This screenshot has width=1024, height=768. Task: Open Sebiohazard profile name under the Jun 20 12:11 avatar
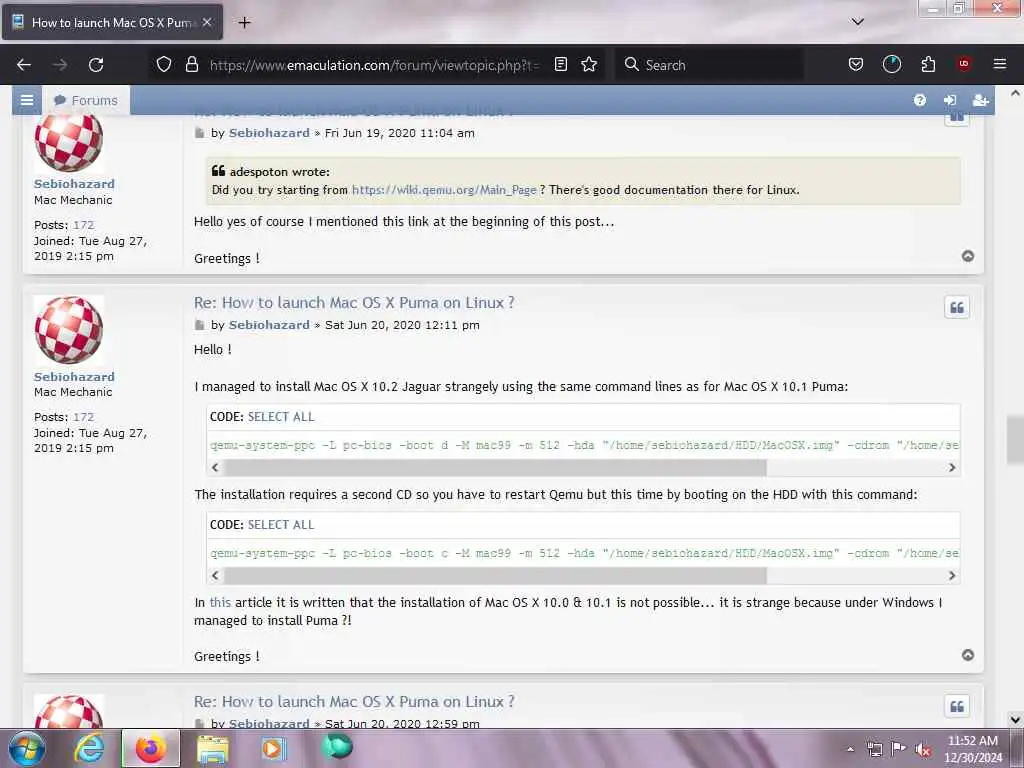coord(74,377)
